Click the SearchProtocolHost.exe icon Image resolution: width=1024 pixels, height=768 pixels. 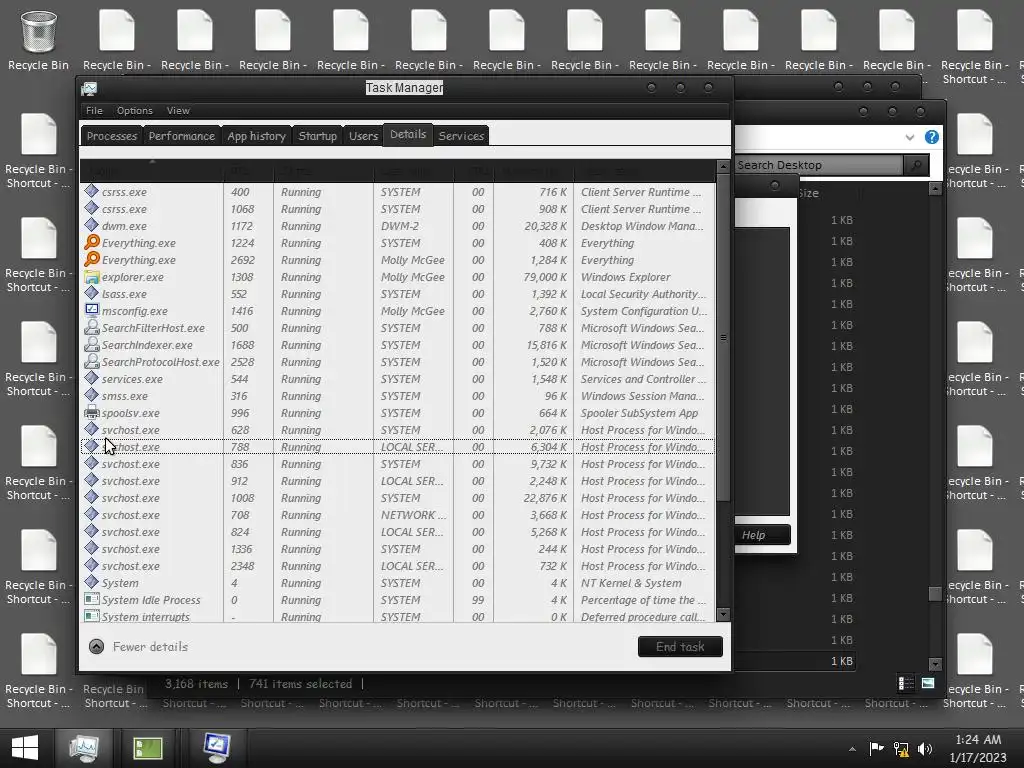coord(92,361)
